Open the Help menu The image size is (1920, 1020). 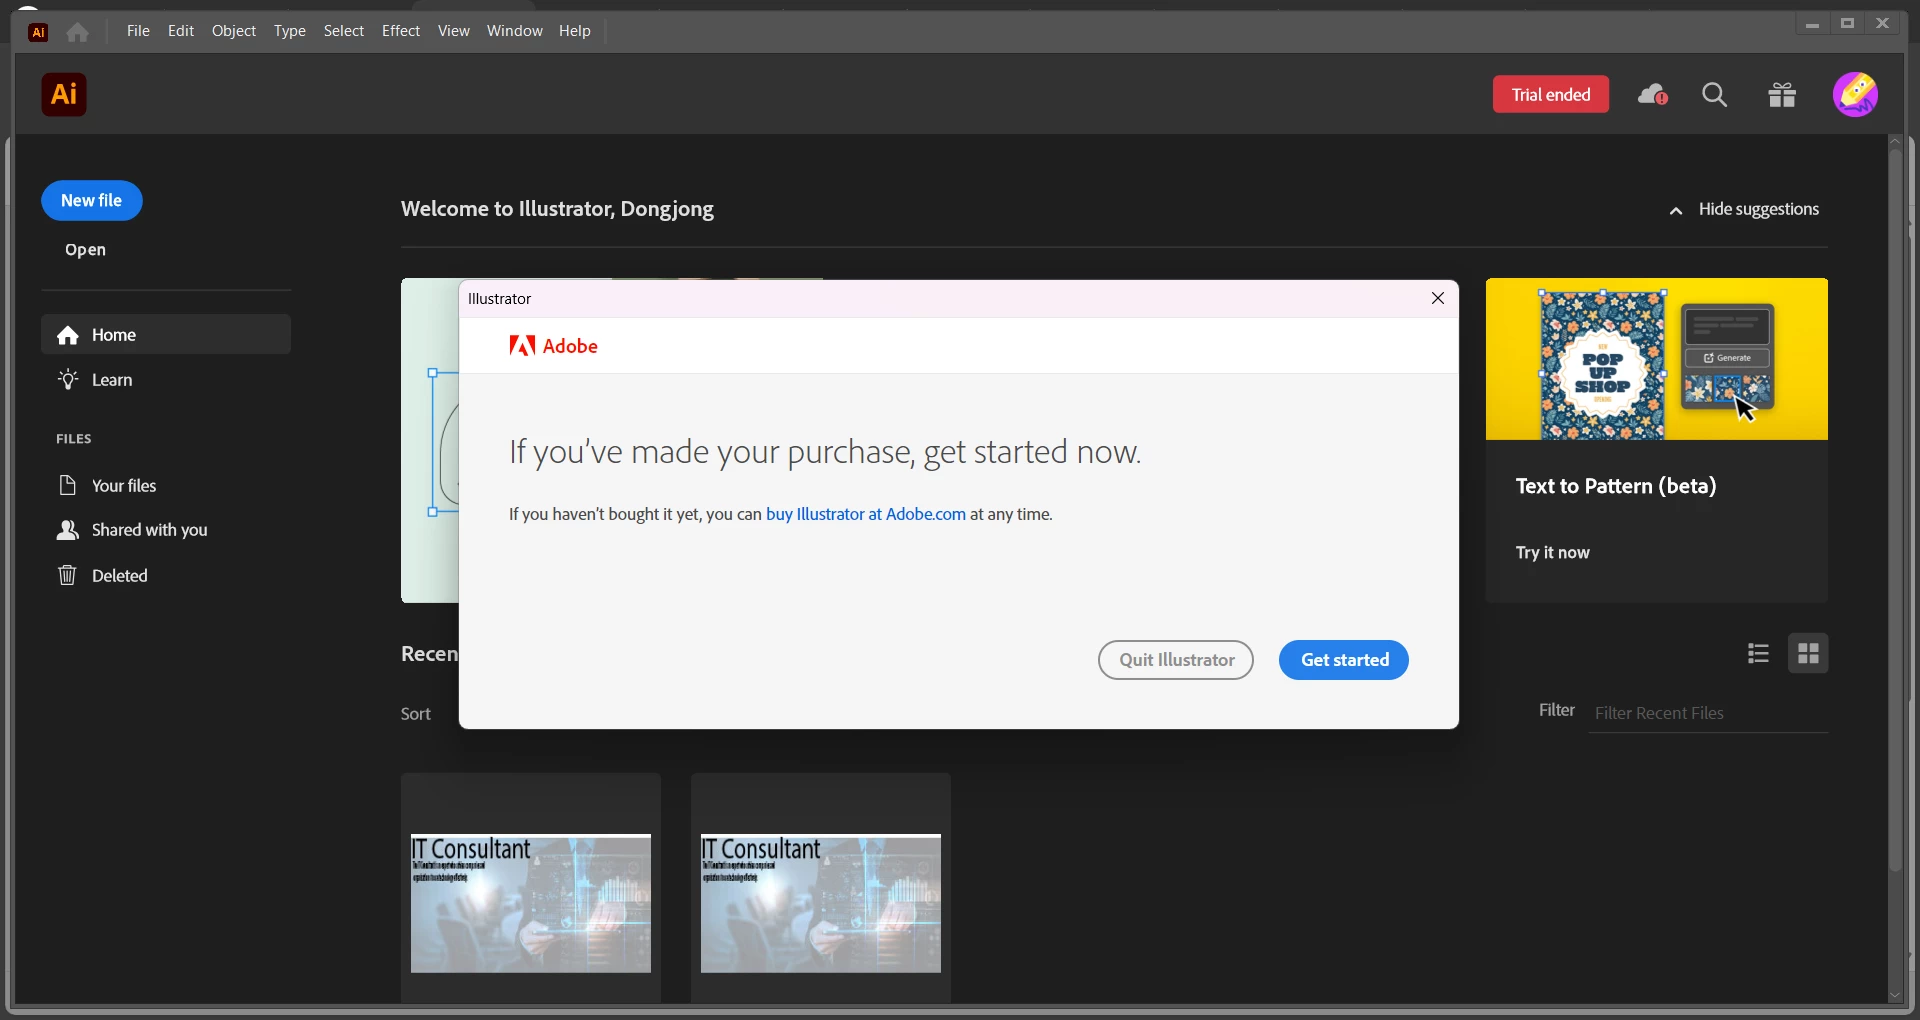click(575, 31)
